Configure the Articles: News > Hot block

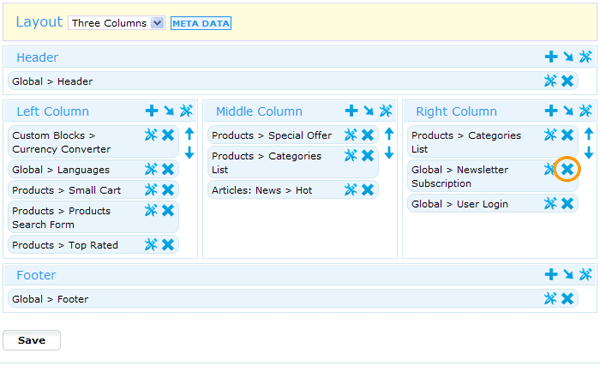coord(351,190)
